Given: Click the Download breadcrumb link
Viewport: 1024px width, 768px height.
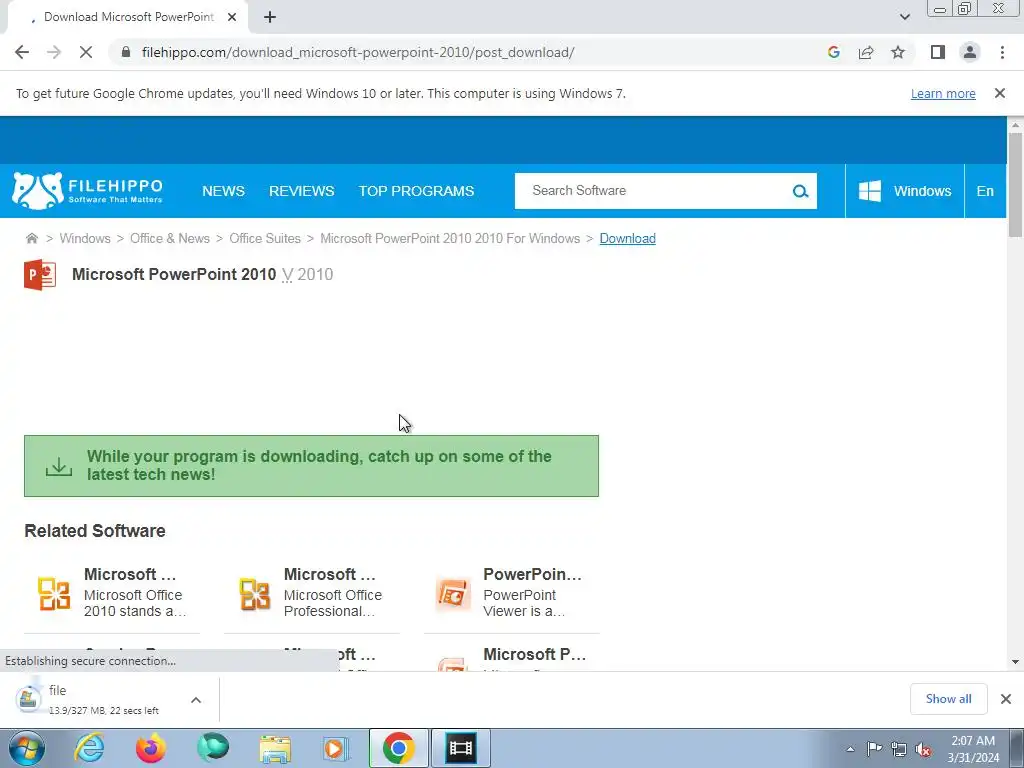Looking at the screenshot, I should 628,238.
